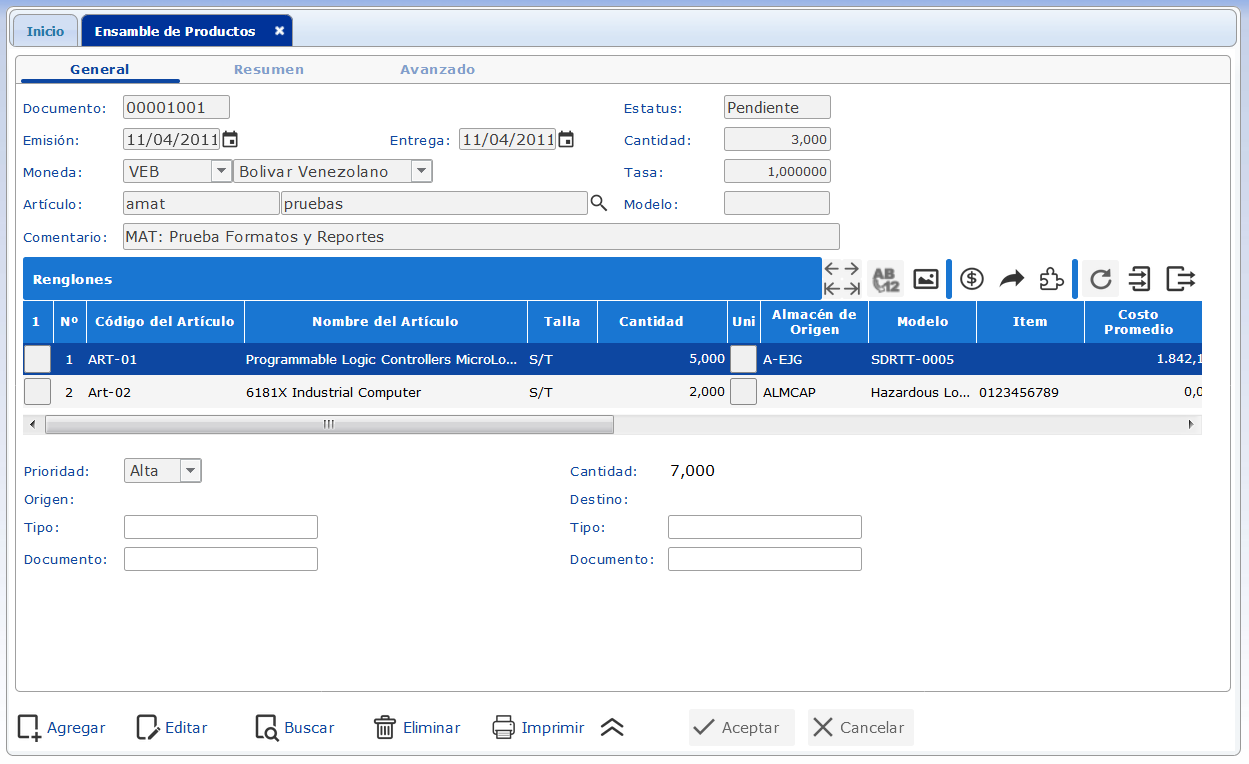
Task: Click the Tasa field showing 1,000000
Action: (x=777, y=171)
